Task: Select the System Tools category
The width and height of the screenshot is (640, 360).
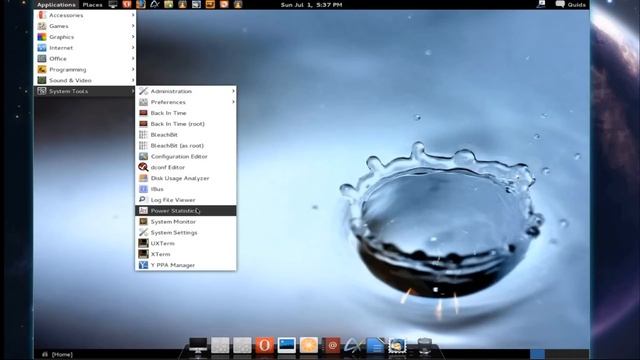Action: [85, 91]
